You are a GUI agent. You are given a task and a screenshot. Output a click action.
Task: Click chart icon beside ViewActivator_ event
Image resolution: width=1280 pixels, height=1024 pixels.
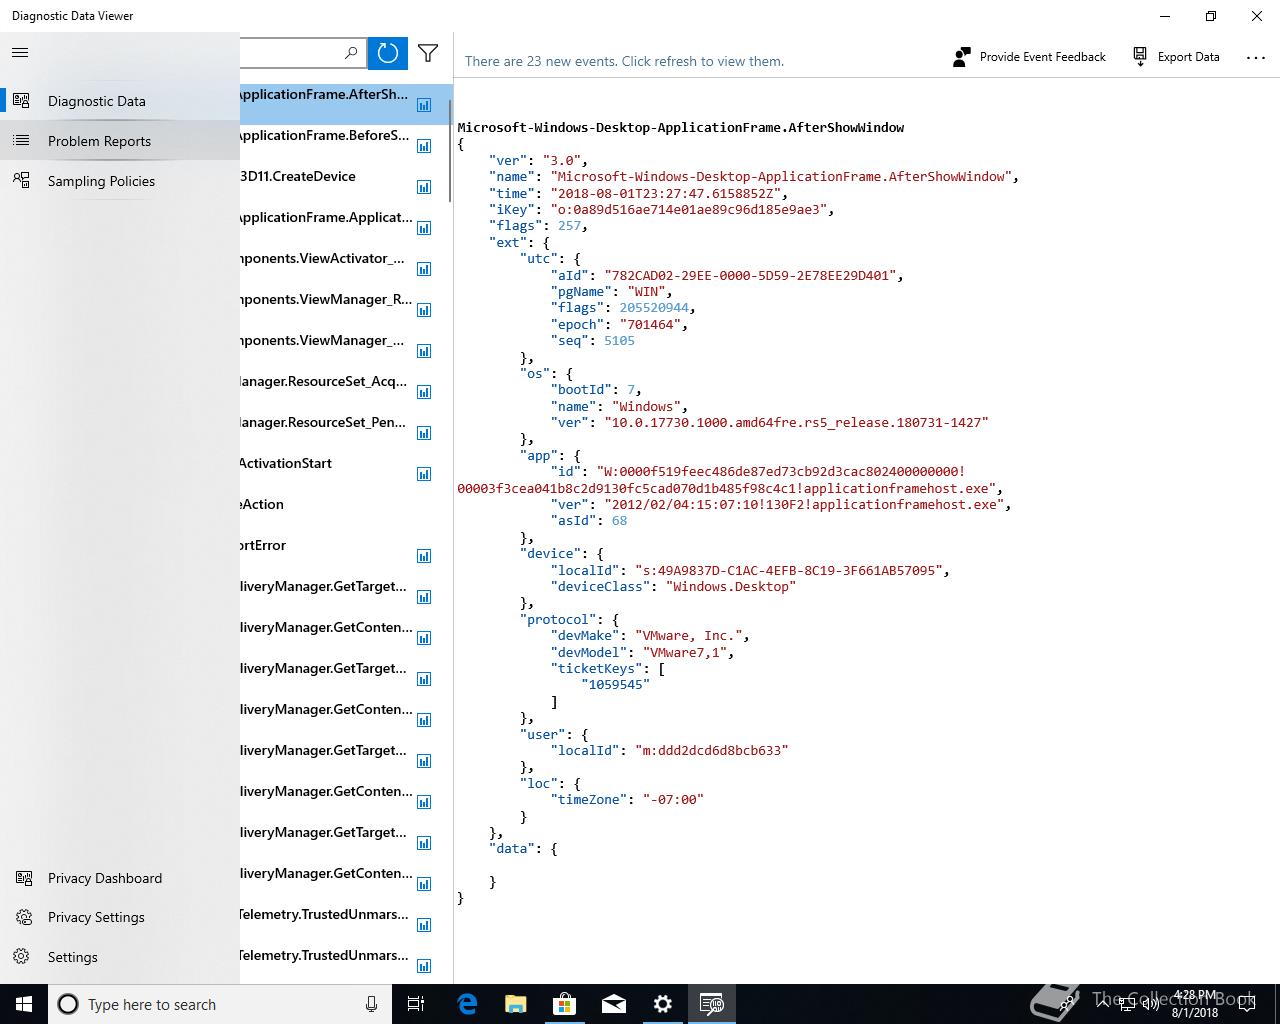pyautogui.click(x=424, y=269)
